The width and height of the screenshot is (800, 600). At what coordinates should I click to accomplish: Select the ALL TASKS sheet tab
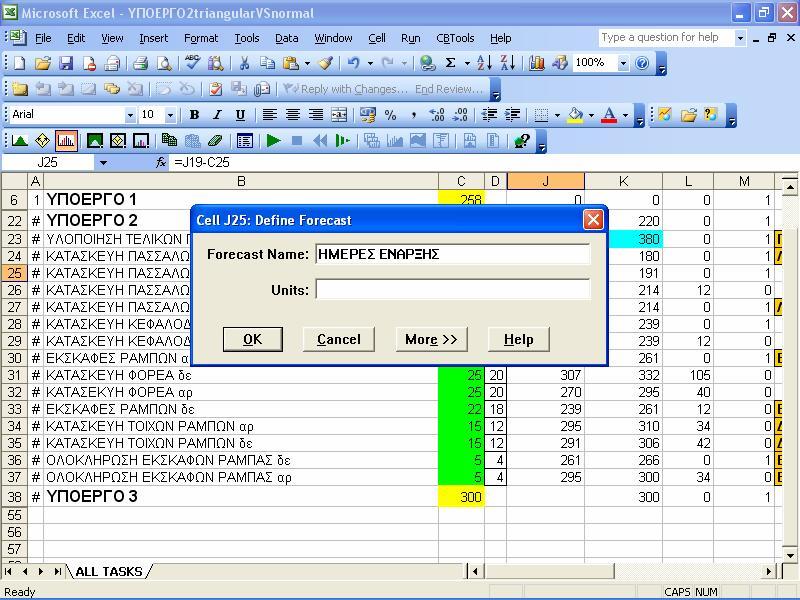pos(109,571)
